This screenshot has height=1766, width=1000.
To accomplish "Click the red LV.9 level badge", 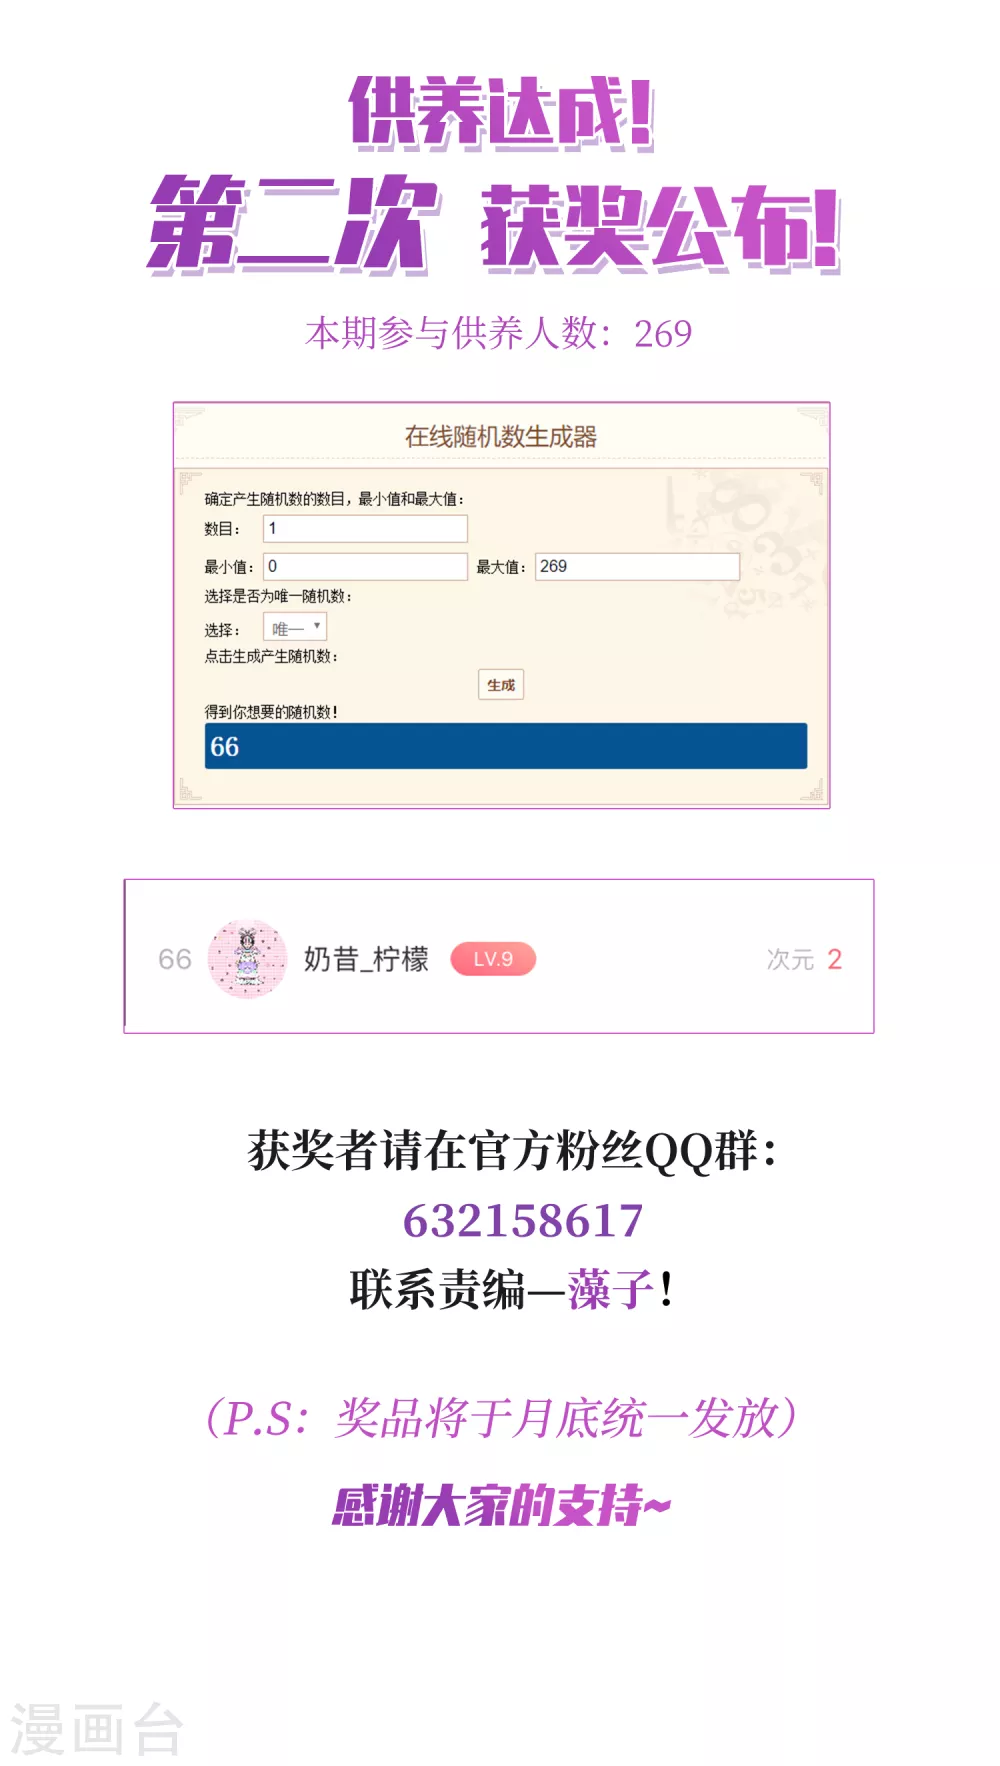I will click(x=493, y=959).
